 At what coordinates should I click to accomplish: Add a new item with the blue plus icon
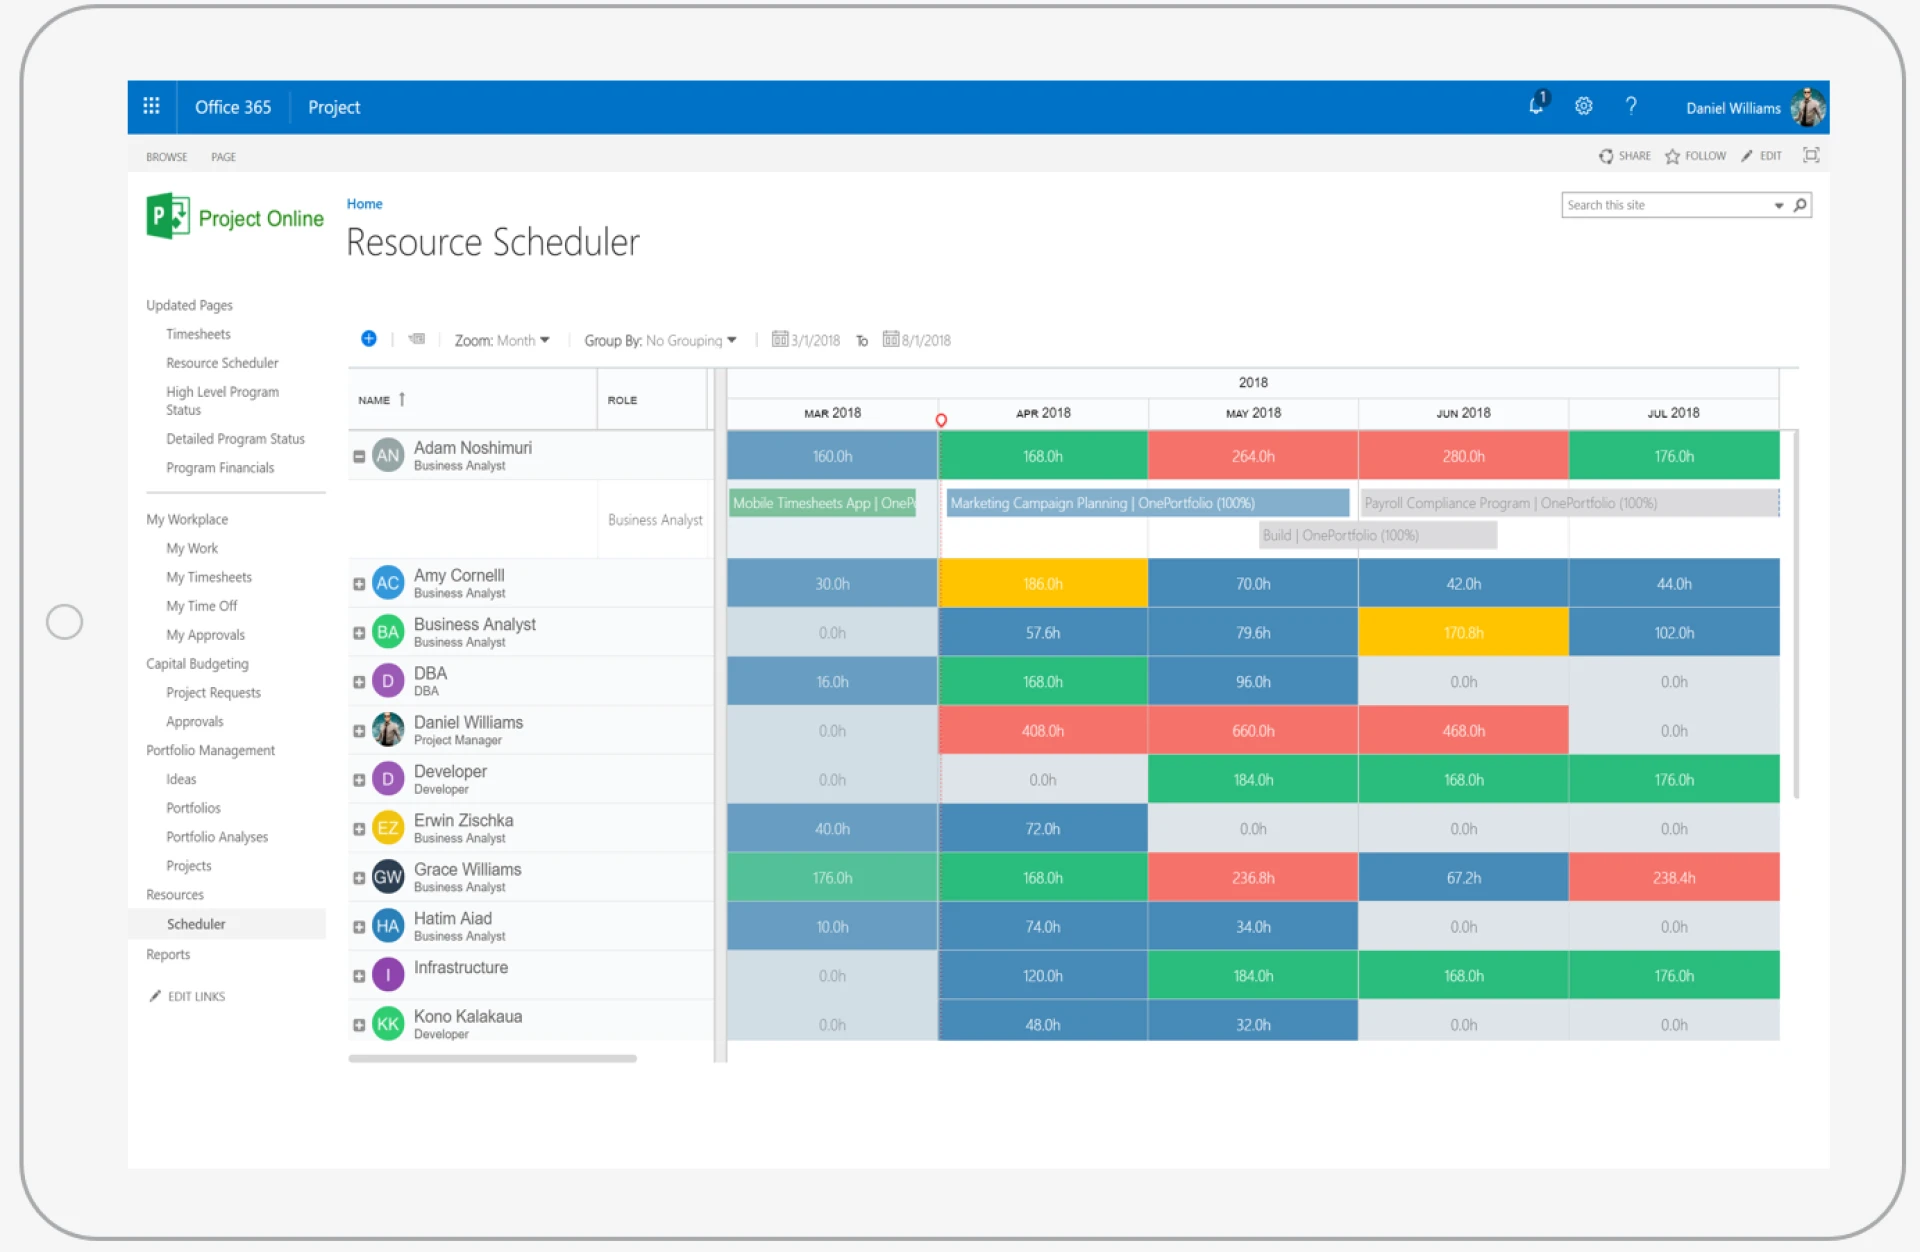pyautogui.click(x=369, y=339)
